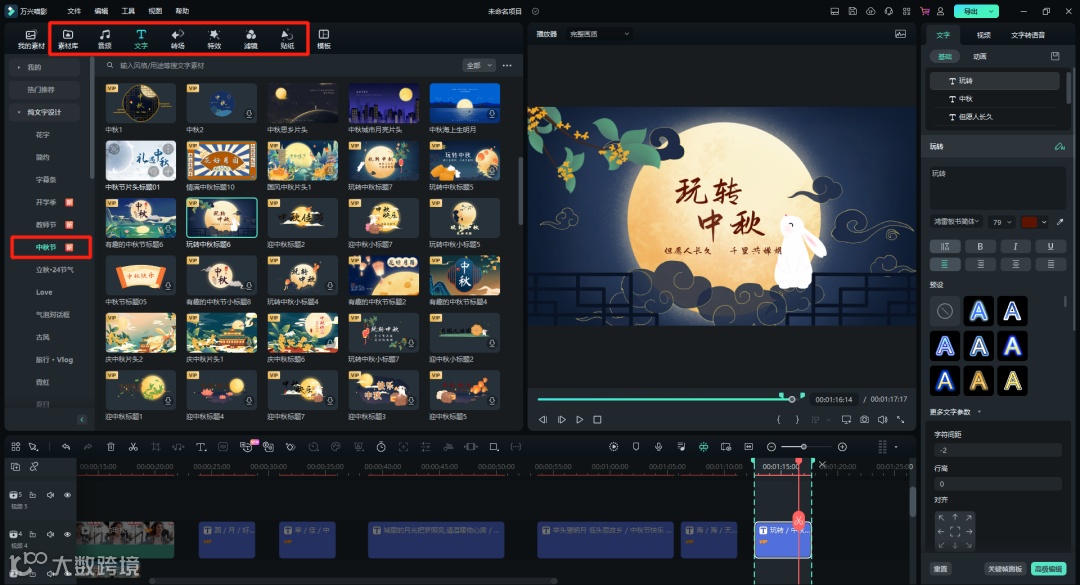
Task: Click the save-as-preset icon beside 动画
Action: [x=1055, y=56]
